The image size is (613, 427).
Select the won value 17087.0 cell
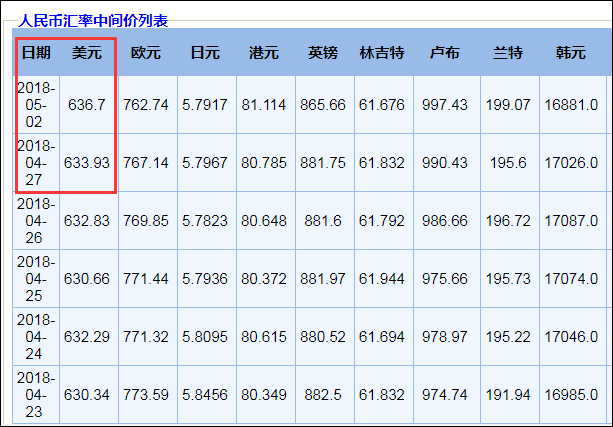(570, 220)
